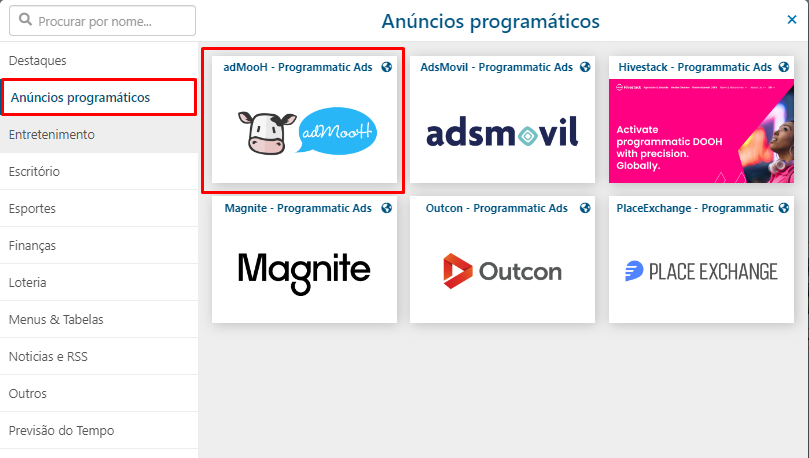Viewport: 809px width, 458px height.
Task: Choose the Magnite logo tile
Action: pyautogui.click(x=304, y=271)
